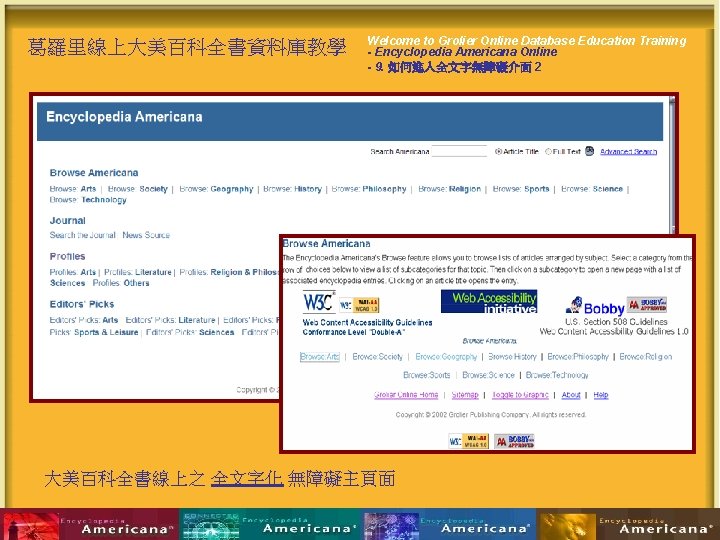Open Profiles: Literature link

pyautogui.click(x=138, y=272)
